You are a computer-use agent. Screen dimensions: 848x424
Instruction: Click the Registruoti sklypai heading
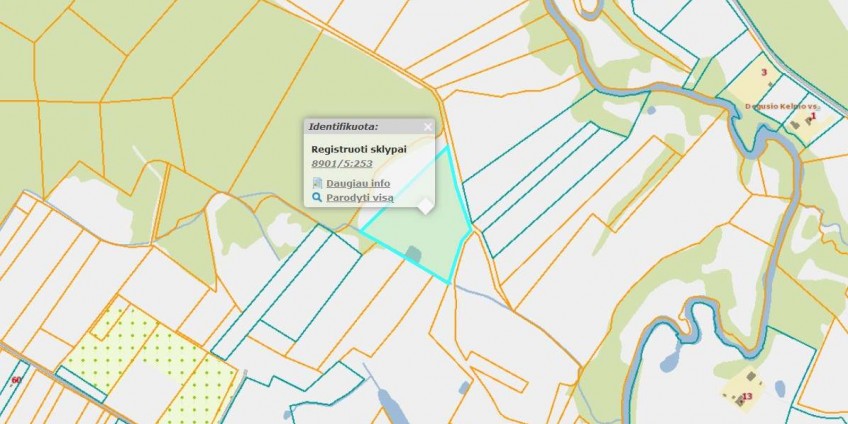(359, 149)
